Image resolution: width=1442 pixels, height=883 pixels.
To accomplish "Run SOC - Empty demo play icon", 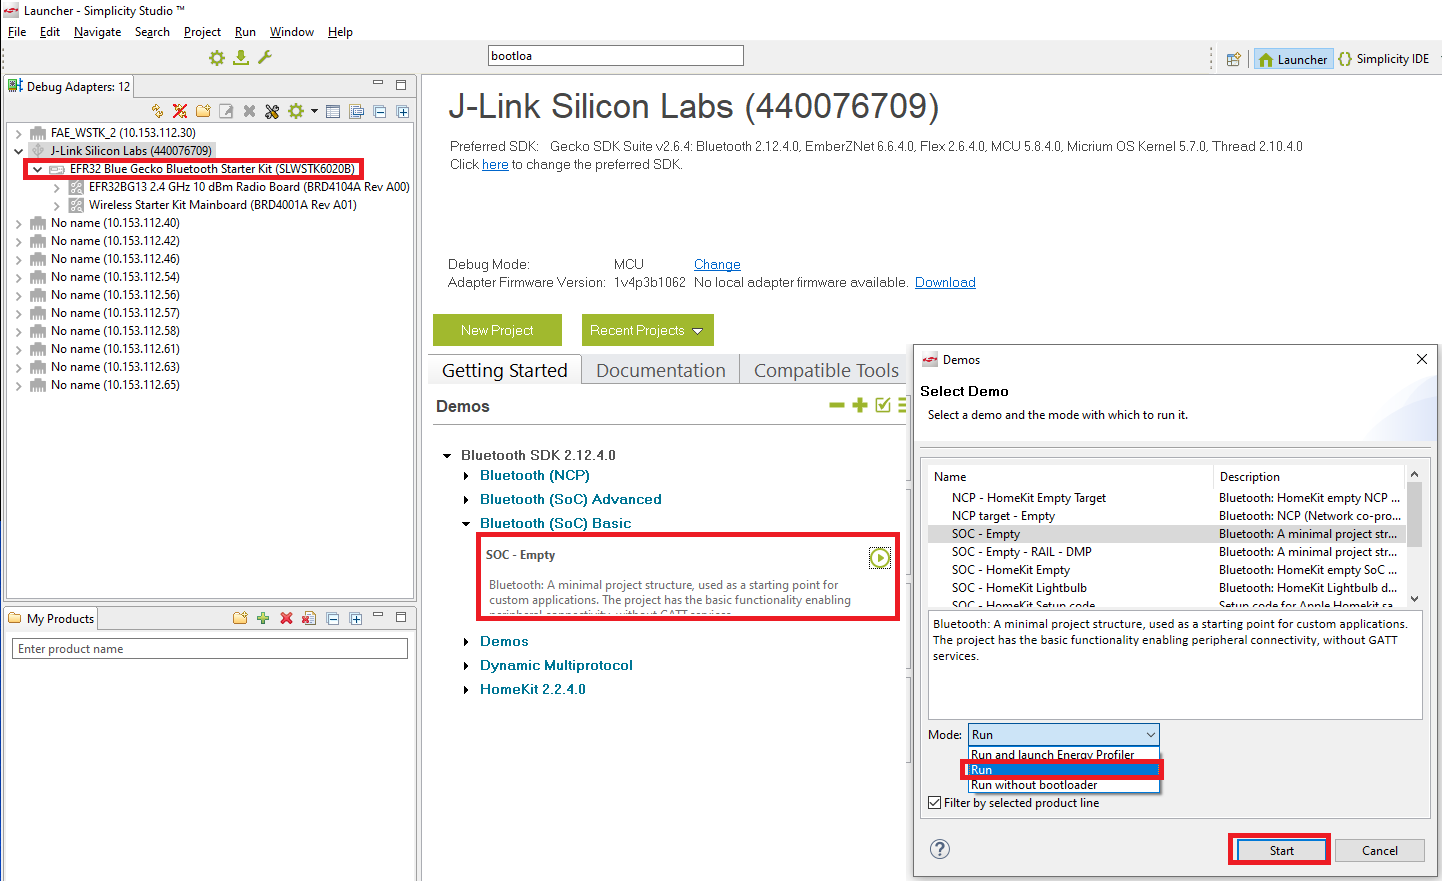I will point(879,558).
